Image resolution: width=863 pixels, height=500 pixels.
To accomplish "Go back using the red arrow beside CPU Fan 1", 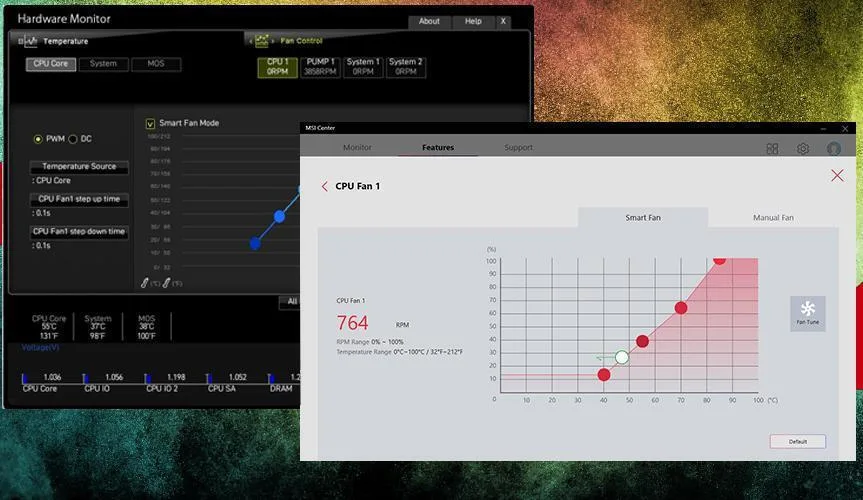I will (325, 187).
